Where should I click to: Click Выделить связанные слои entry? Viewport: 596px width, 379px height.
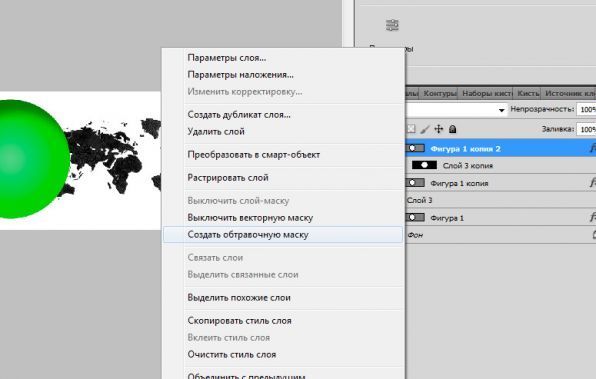pyautogui.click(x=243, y=274)
